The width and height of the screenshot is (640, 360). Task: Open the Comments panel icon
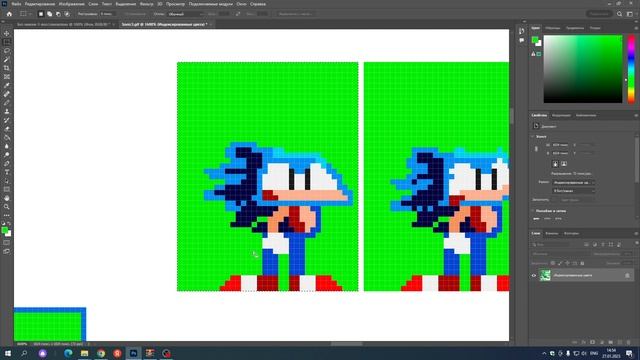click(522, 40)
